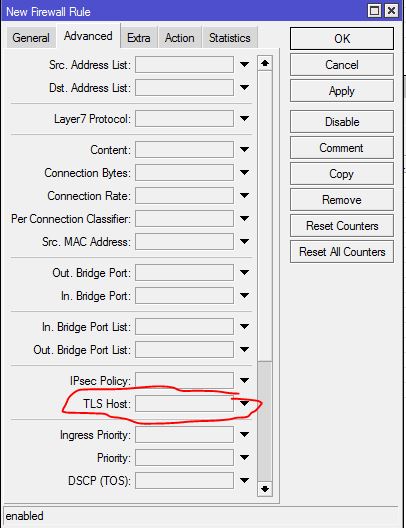Switch to the Extra tab
The image size is (406, 528).
pos(139,38)
